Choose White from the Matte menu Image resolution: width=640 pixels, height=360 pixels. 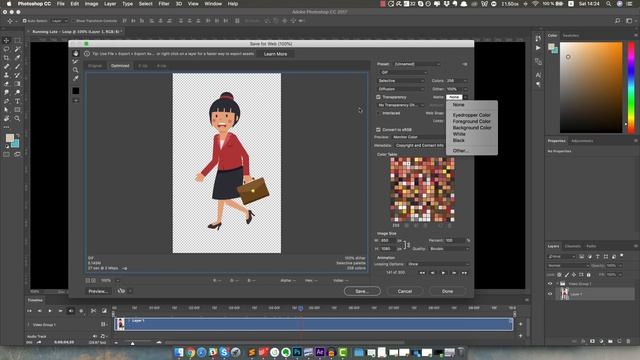[459, 134]
